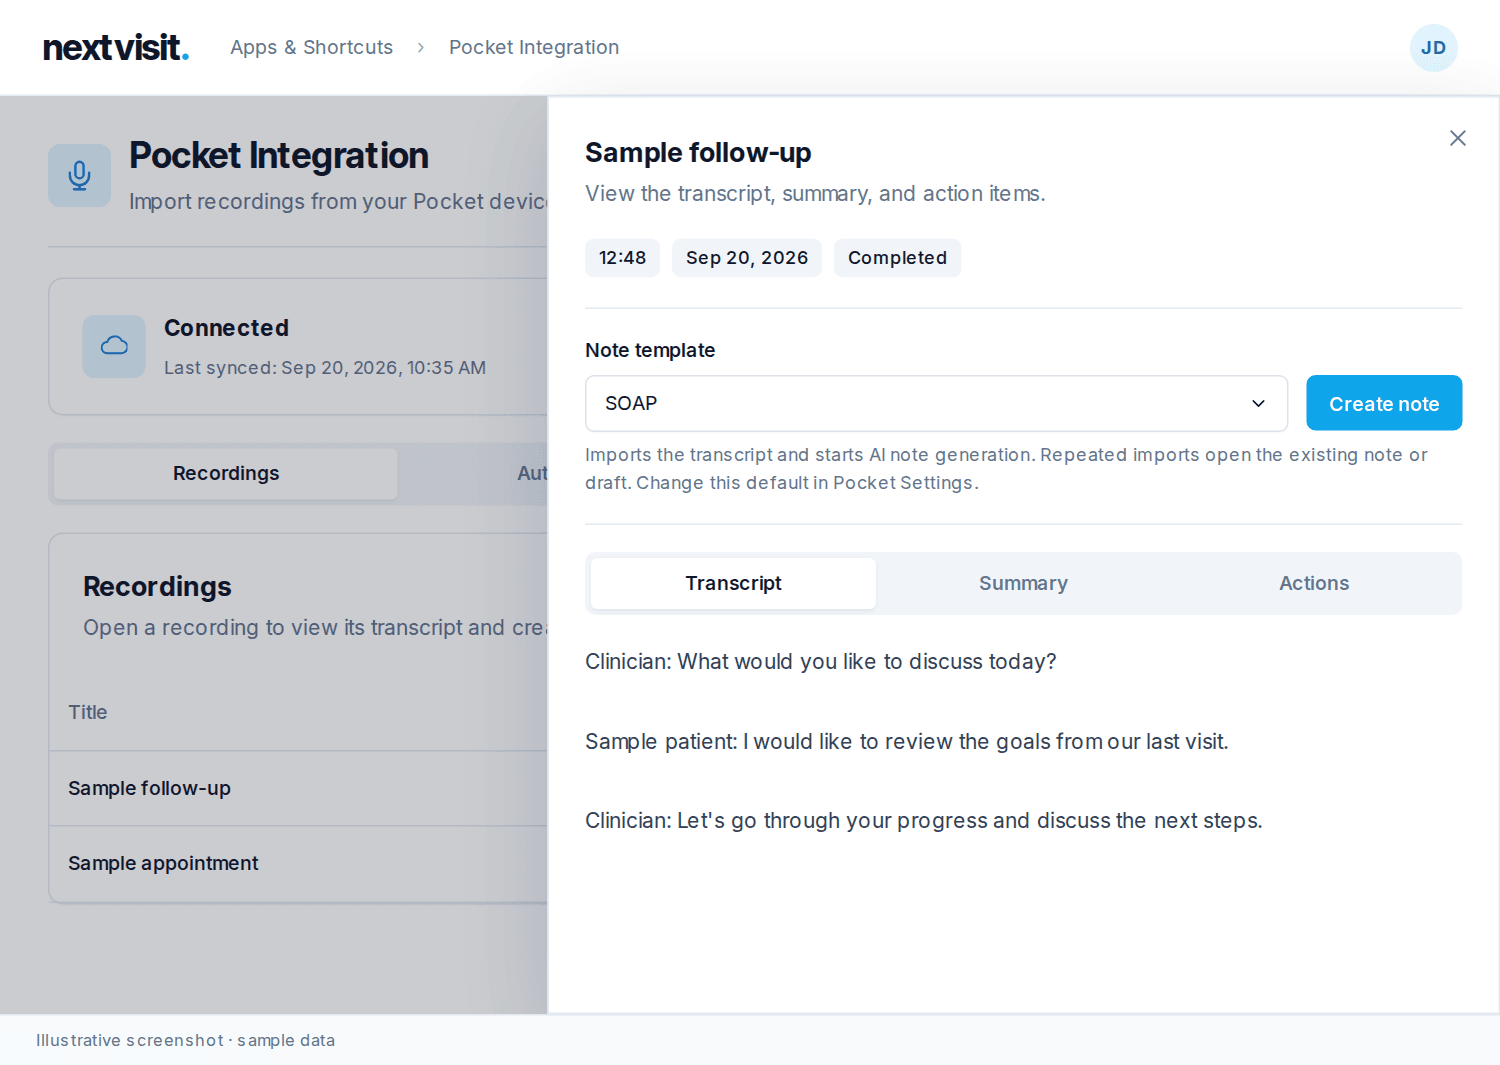The image size is (1500, 1065).
Task: Click the Create note button
Action: [1384, 404]
